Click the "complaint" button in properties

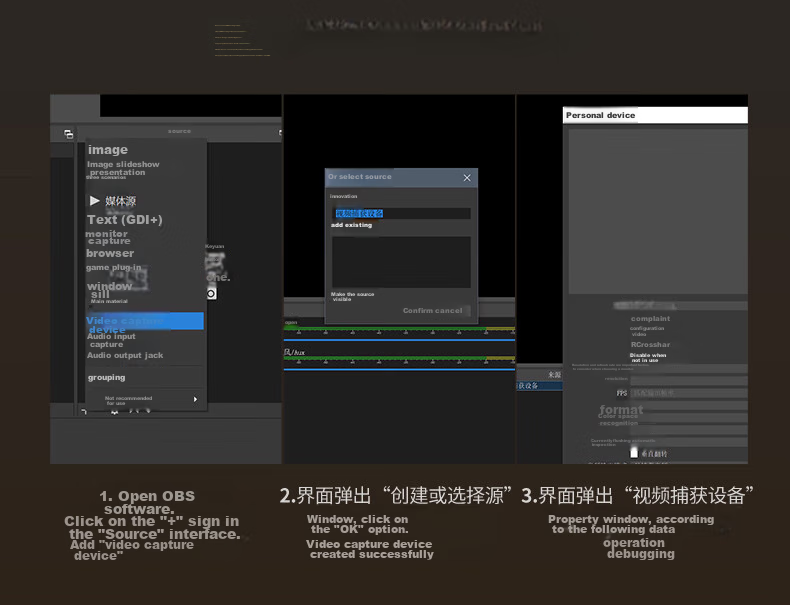[x=650, y=319]
